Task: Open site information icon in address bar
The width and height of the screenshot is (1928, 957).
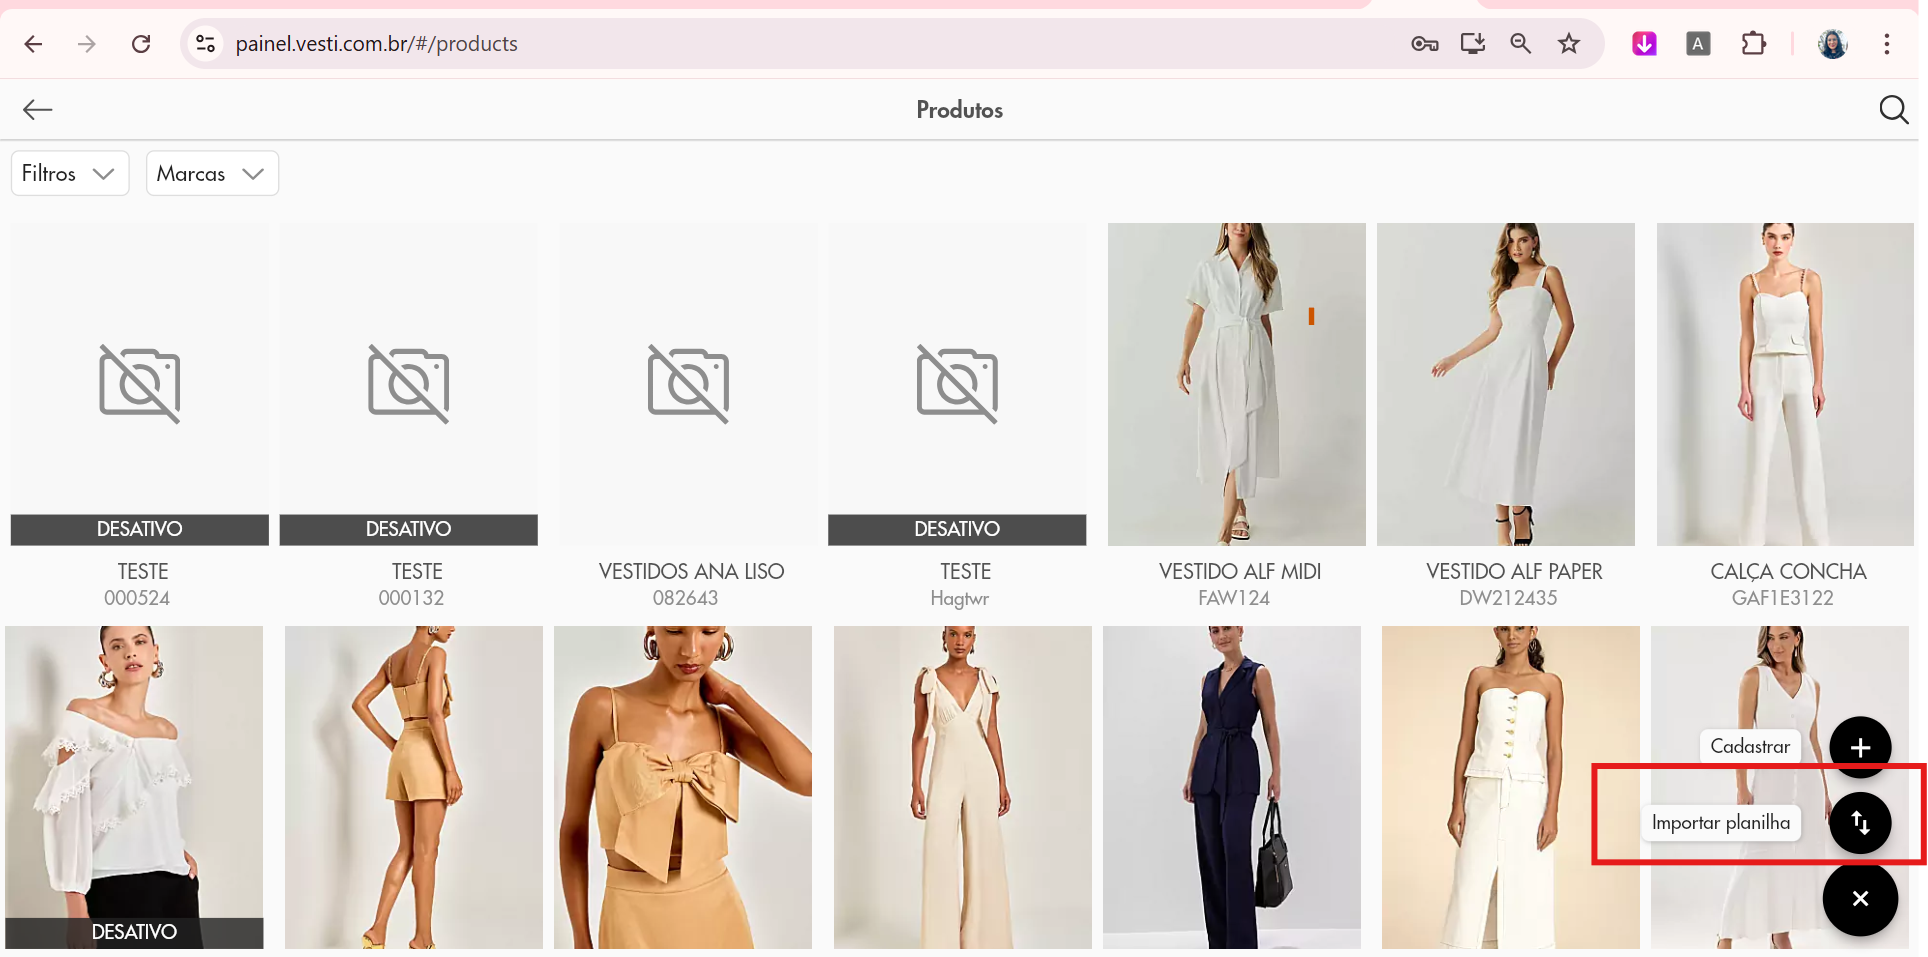Action: (x=205, y=44)
